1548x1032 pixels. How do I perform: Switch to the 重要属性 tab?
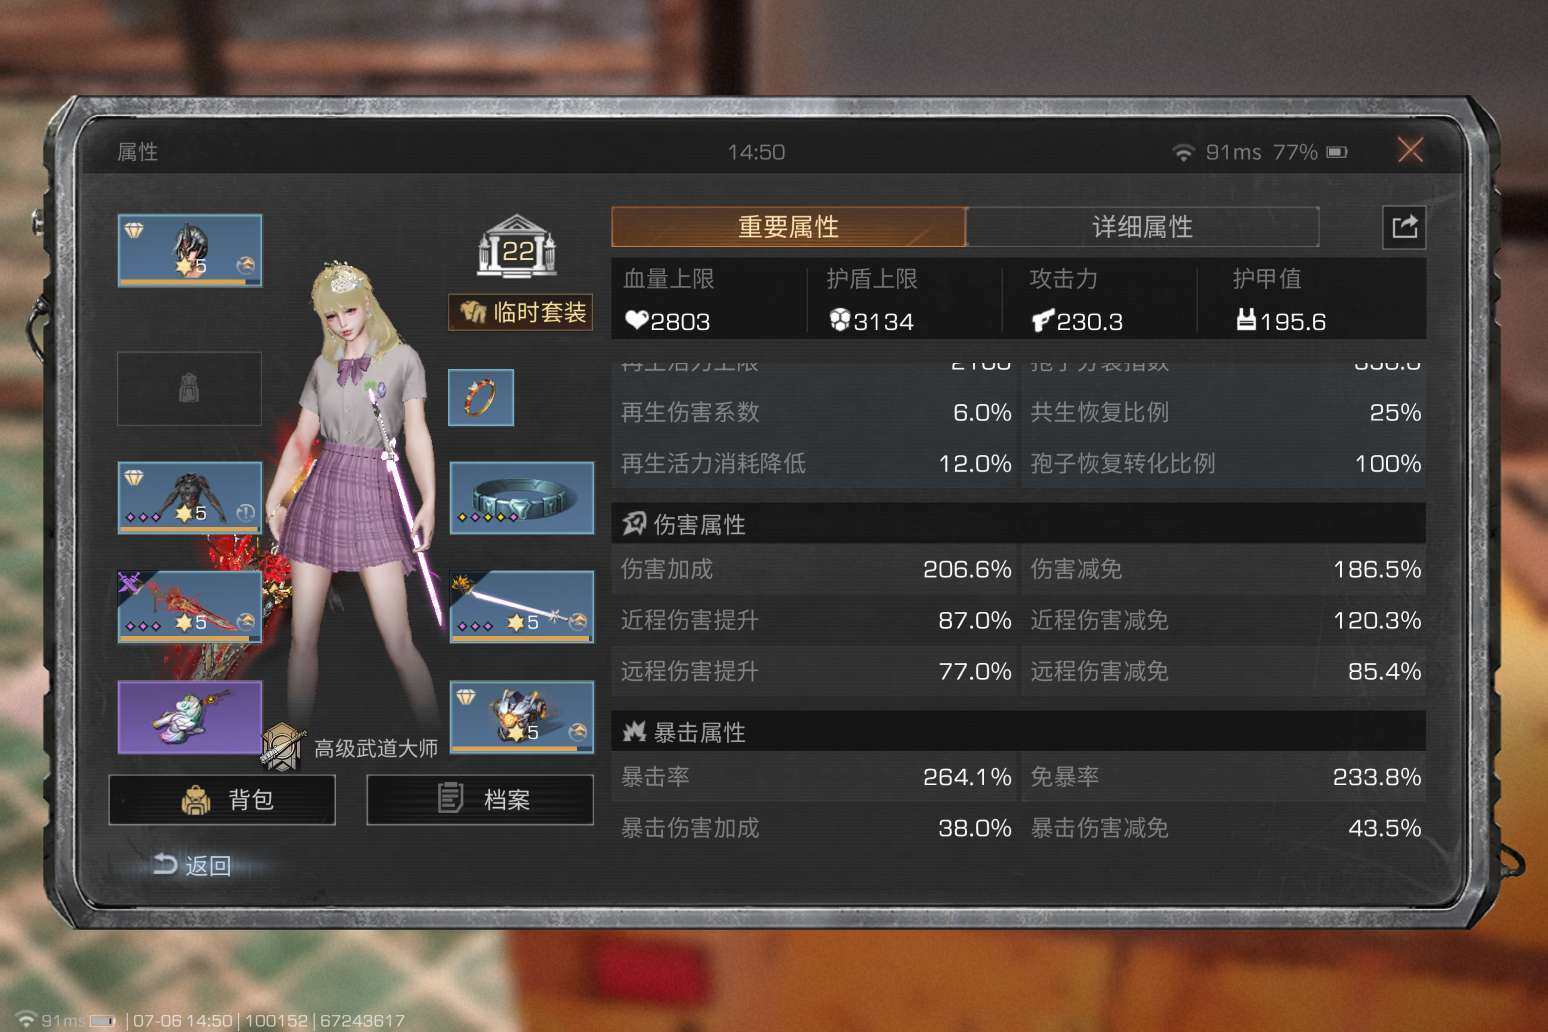tap(789, 227)
